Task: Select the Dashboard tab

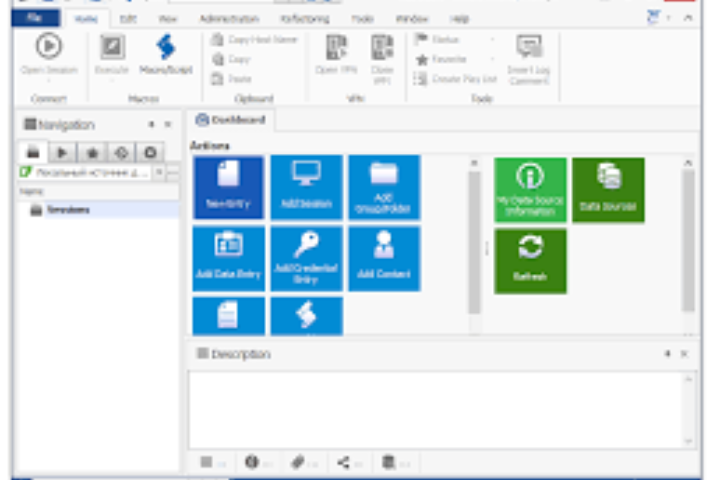Action: click(231, 120)
